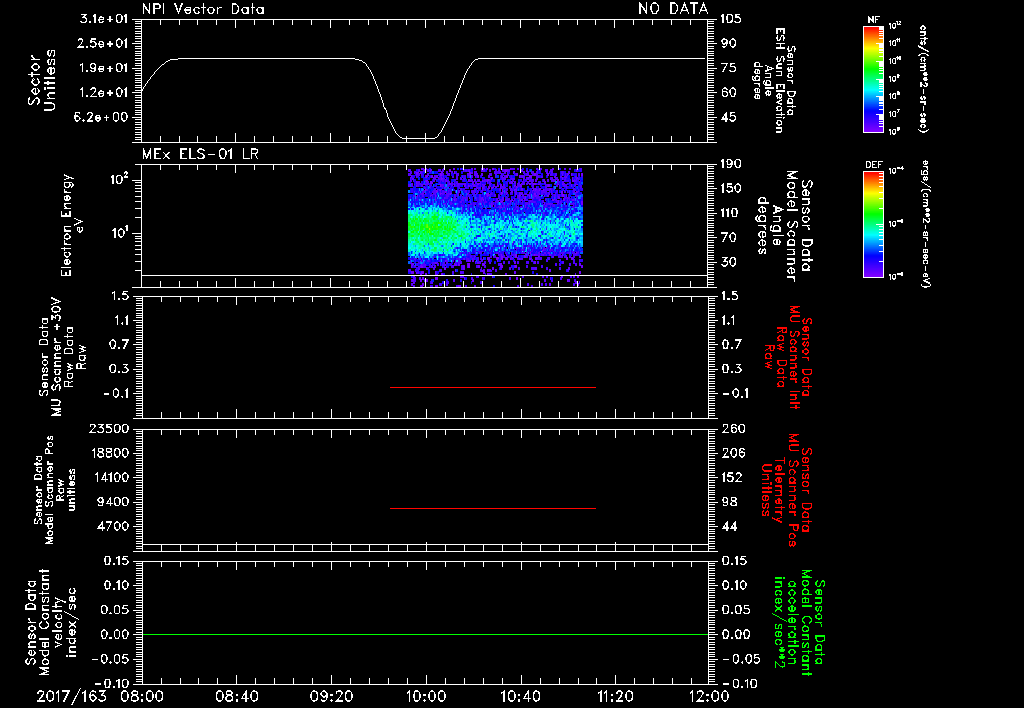1024x708 pixels.
Task: Click the electron energy spectrogram data block
Action: (495, 227)
